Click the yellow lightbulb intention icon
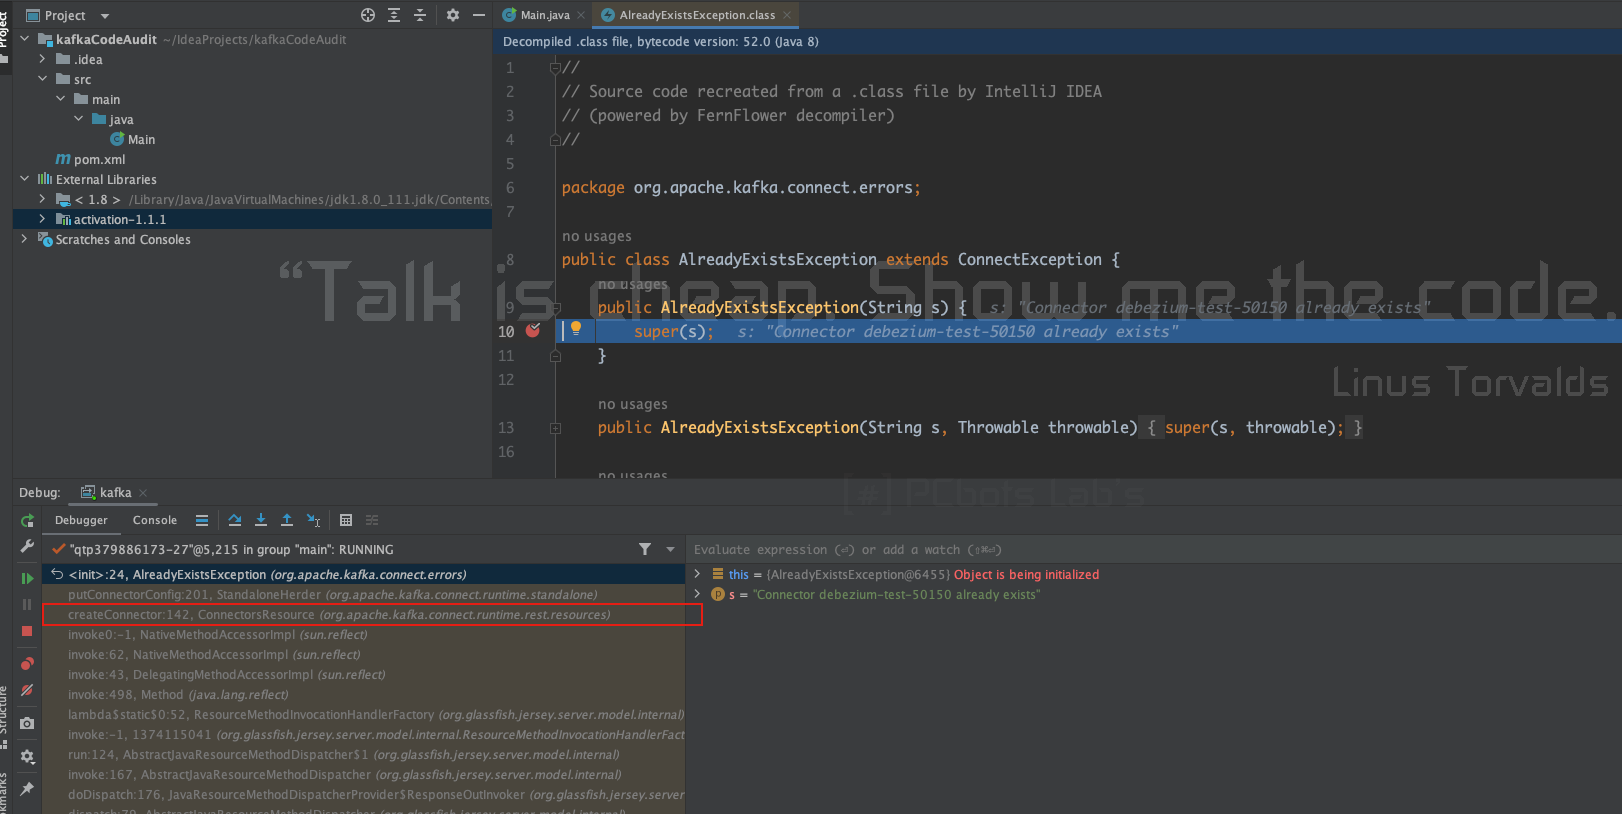1622x814 pixels. point(576,328)
